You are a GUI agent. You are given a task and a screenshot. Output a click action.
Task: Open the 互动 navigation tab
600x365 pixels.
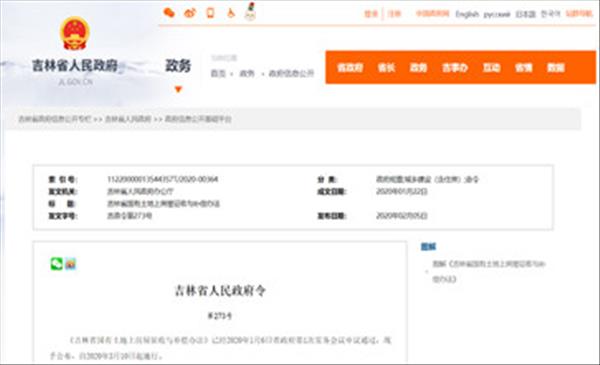(491, 68)
